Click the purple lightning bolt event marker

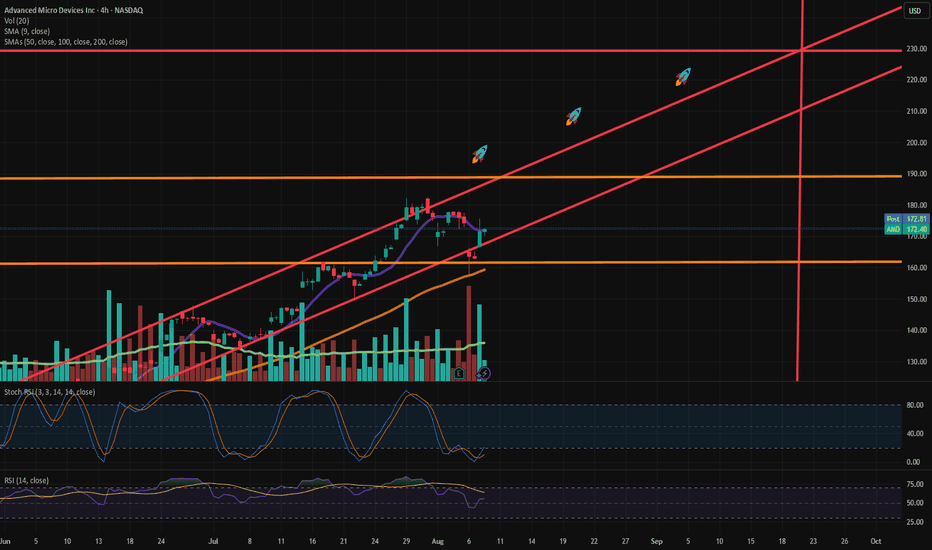(x=484, y=373)
